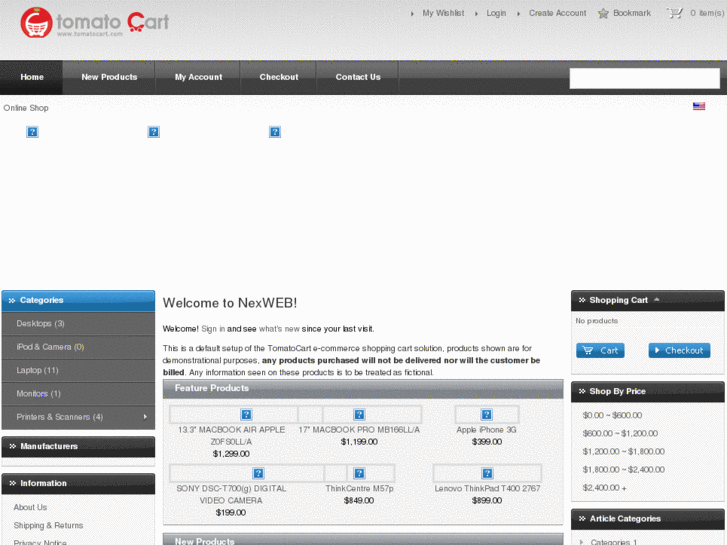The height and width of the screenshot is (545, 727).
Task: Click the Login link
Action: click(x=496, y=13)
